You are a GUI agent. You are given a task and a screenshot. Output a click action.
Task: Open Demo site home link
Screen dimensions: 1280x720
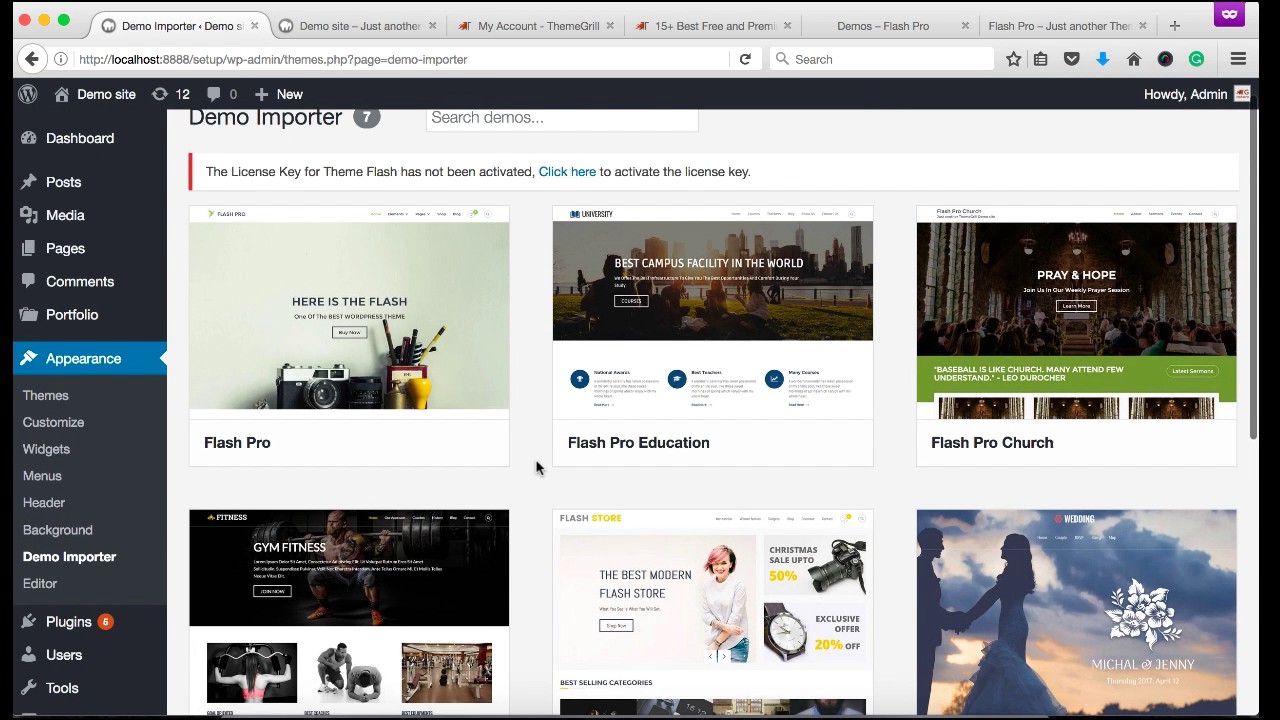(94, 94)
